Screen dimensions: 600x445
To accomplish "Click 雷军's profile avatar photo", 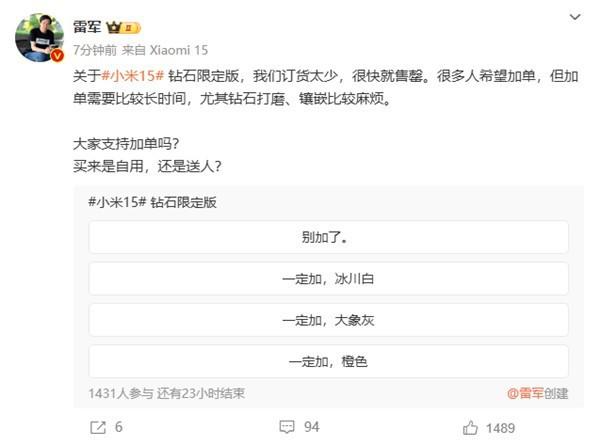I will (39, 37).
